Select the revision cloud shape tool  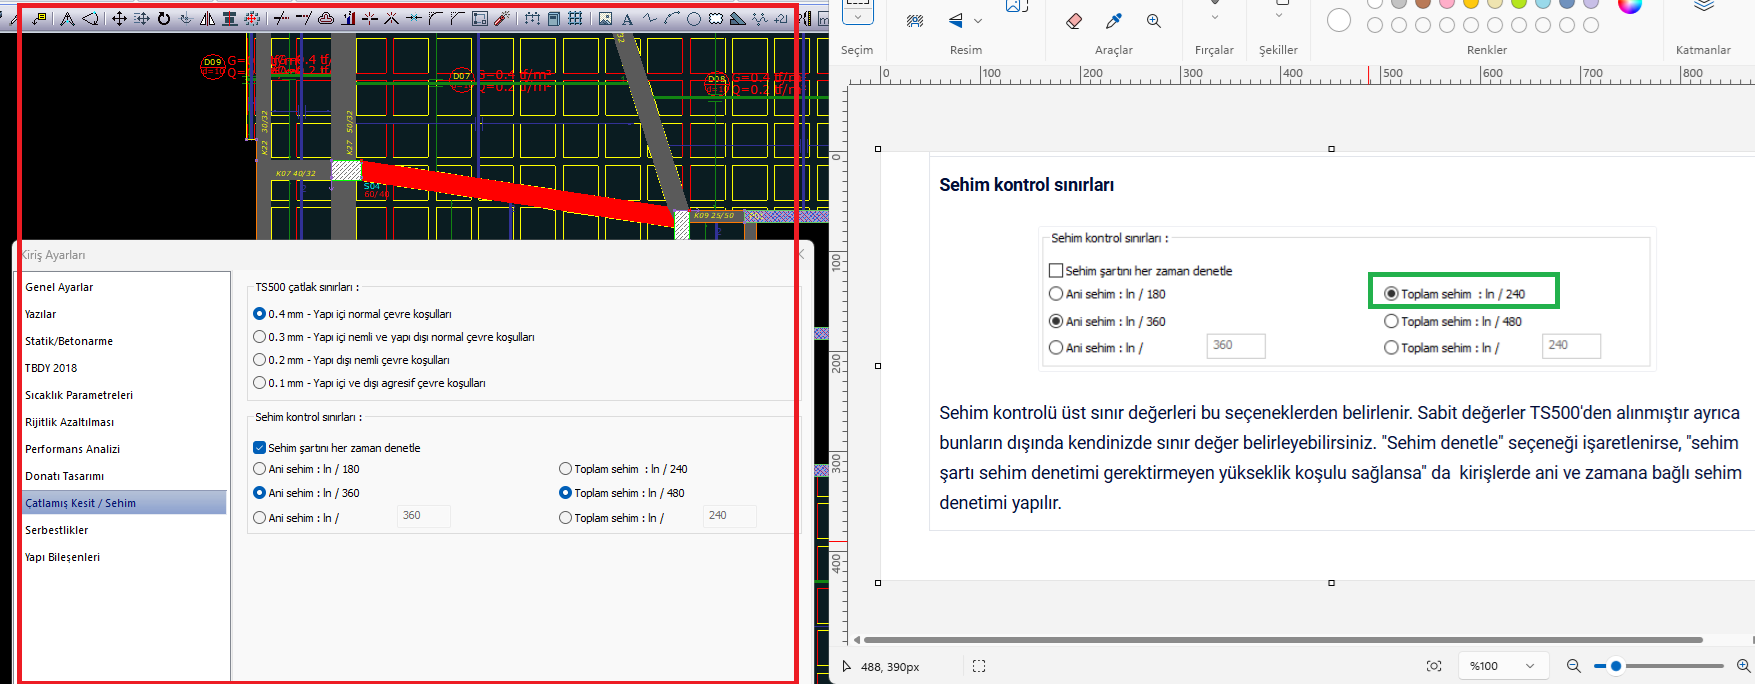coord(716,18)
